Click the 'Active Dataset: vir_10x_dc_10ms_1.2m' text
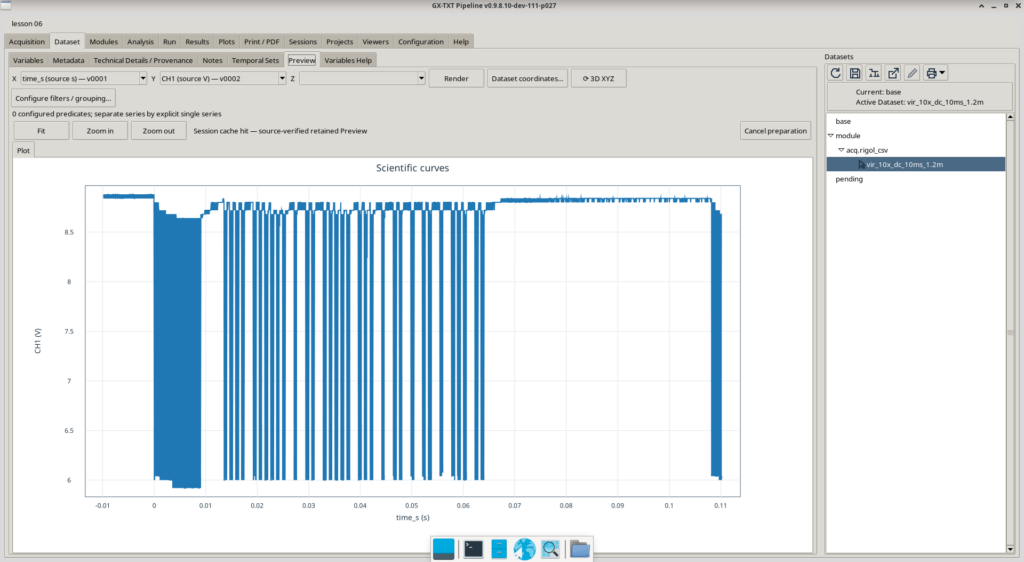This screenshot has width=1024, height=562. tap(920, 102)
